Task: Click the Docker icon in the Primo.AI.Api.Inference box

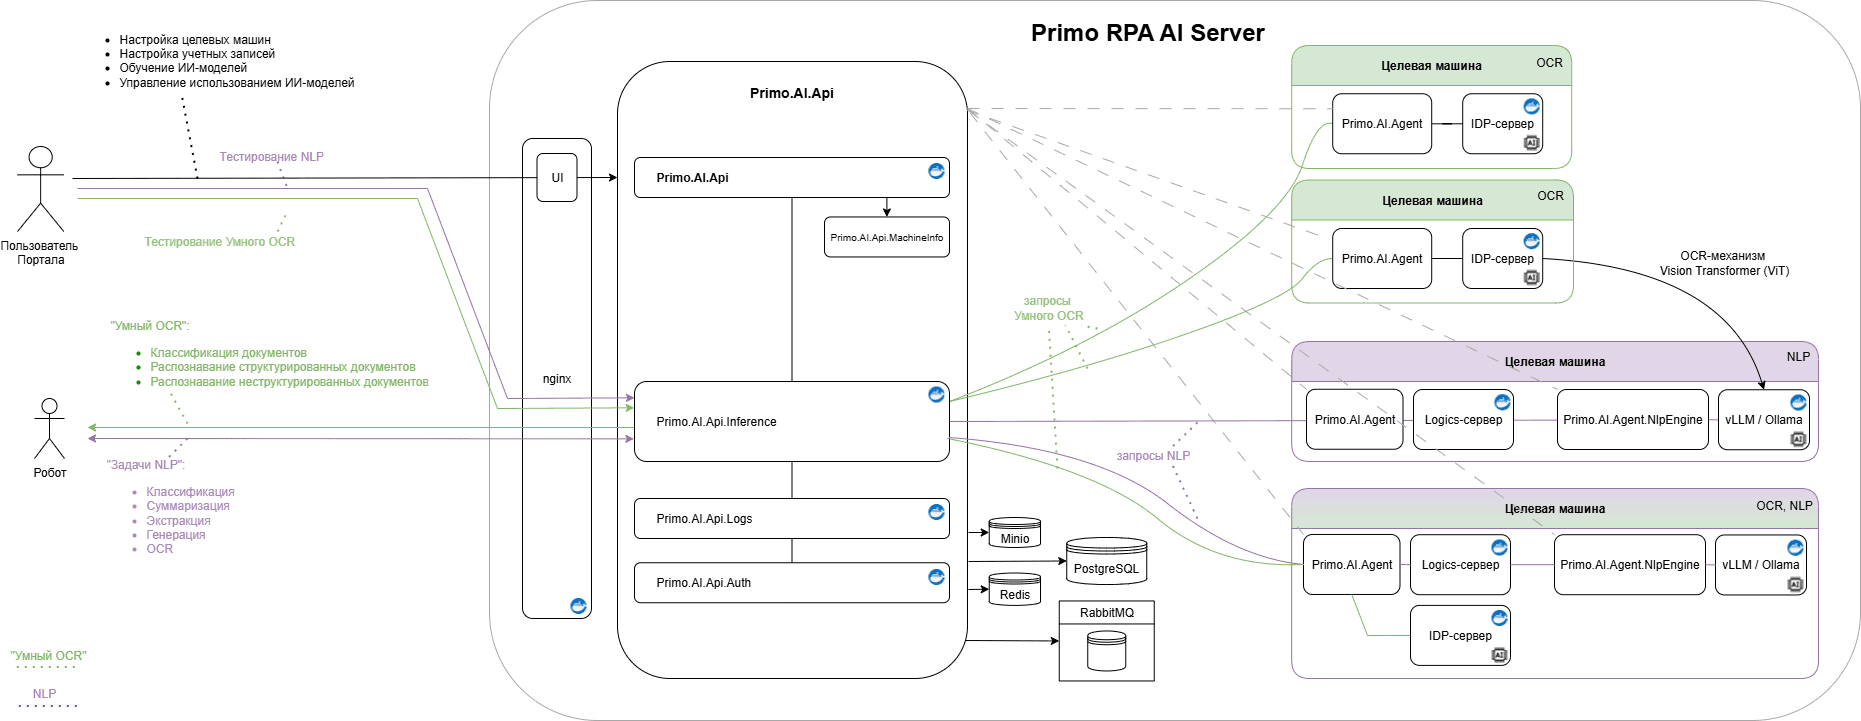Action: click(936, 395)
